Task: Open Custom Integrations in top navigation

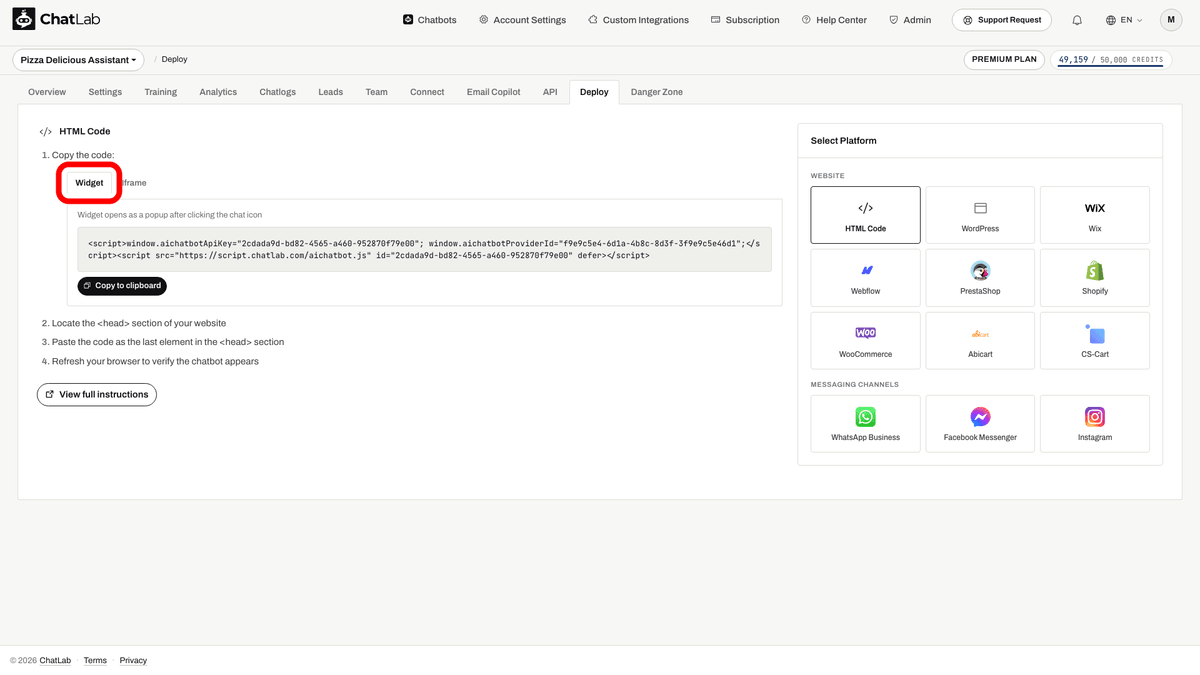Action: point(638,20)
